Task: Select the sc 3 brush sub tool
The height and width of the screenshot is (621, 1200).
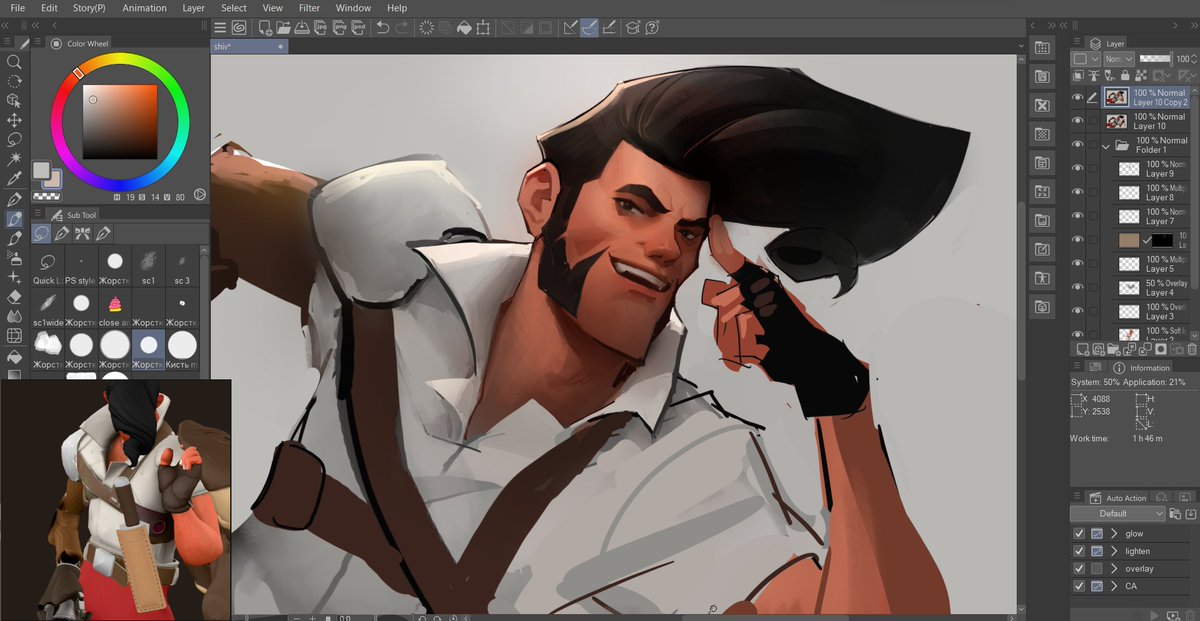Action: coord(181,266)
